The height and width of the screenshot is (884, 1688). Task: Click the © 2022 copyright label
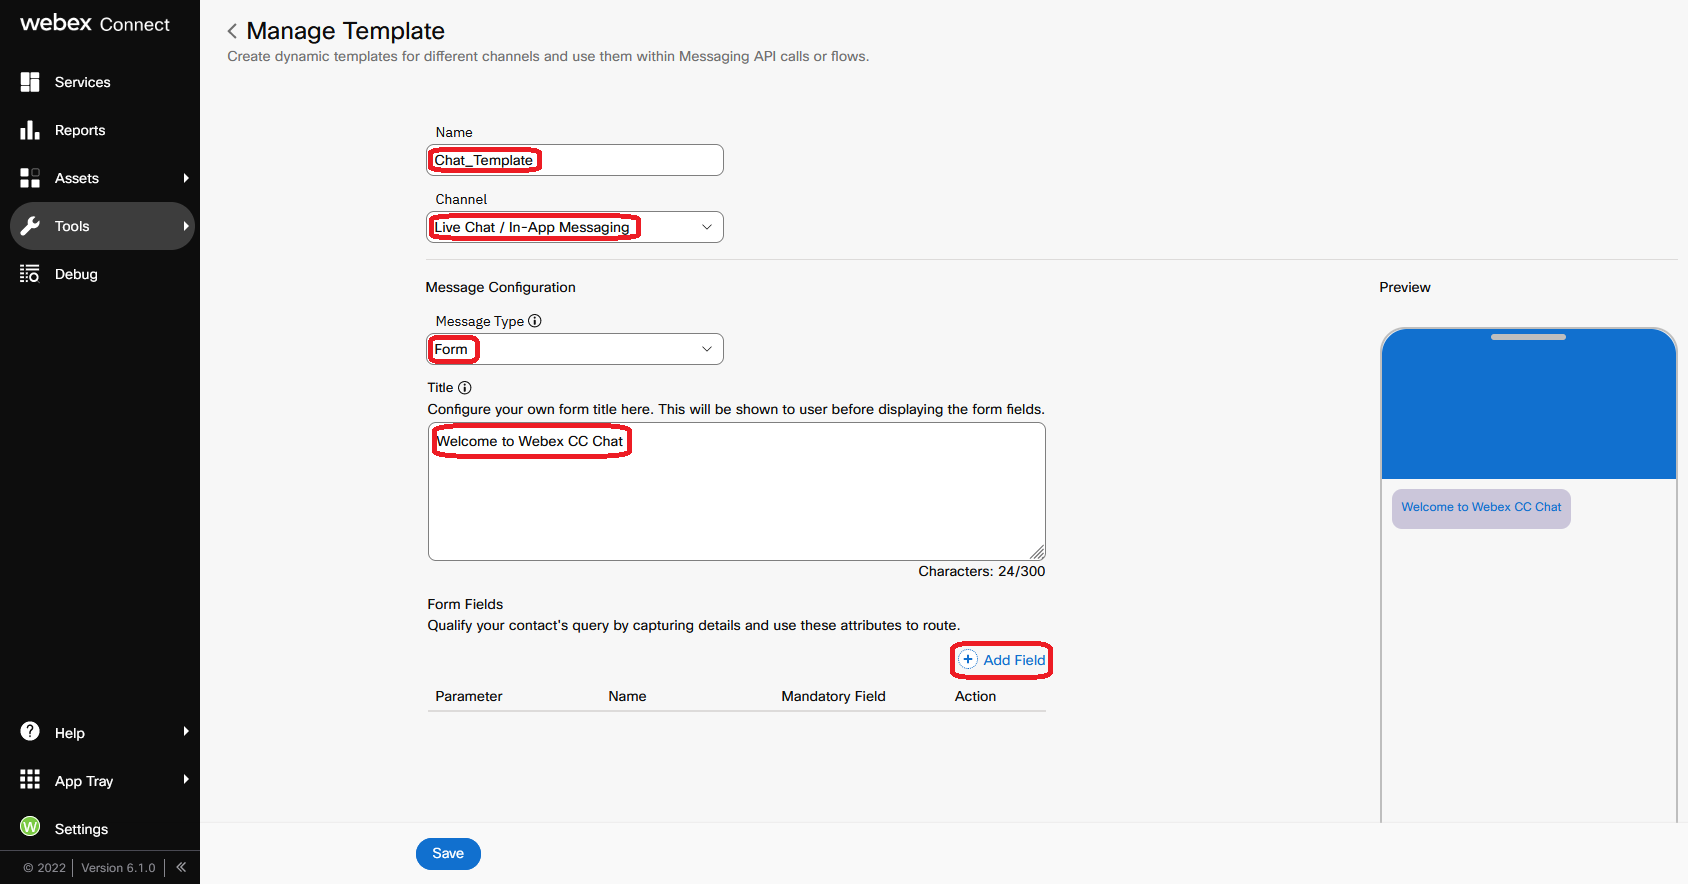tap(45, 867)
